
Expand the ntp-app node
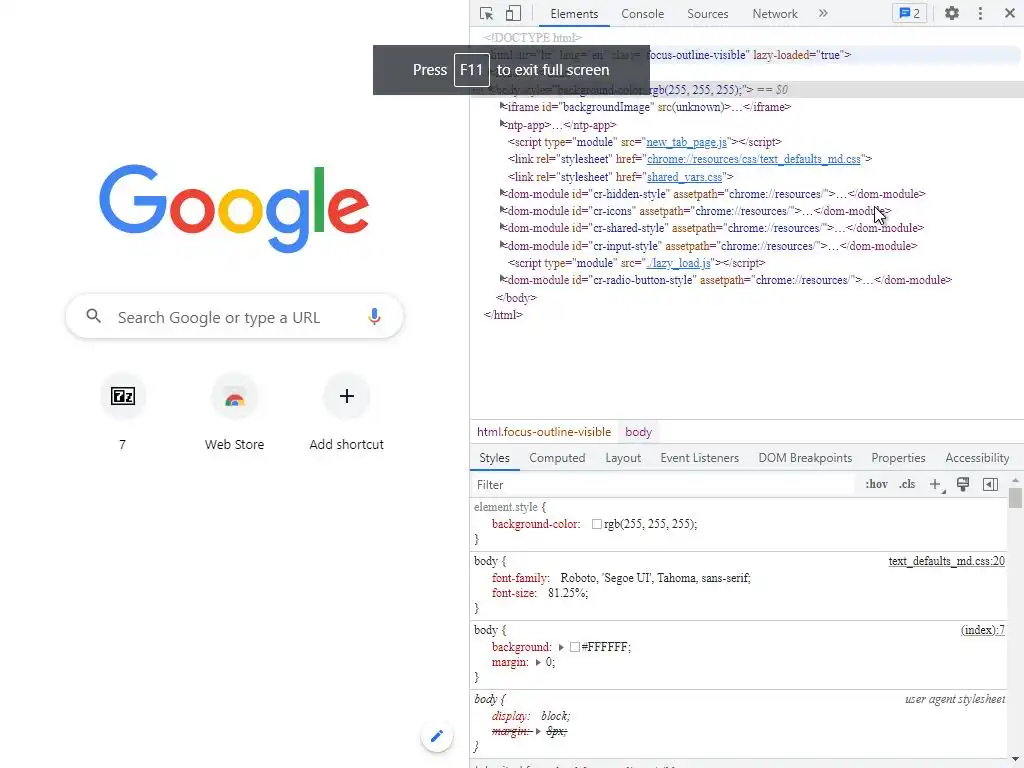tap(503, 123)
